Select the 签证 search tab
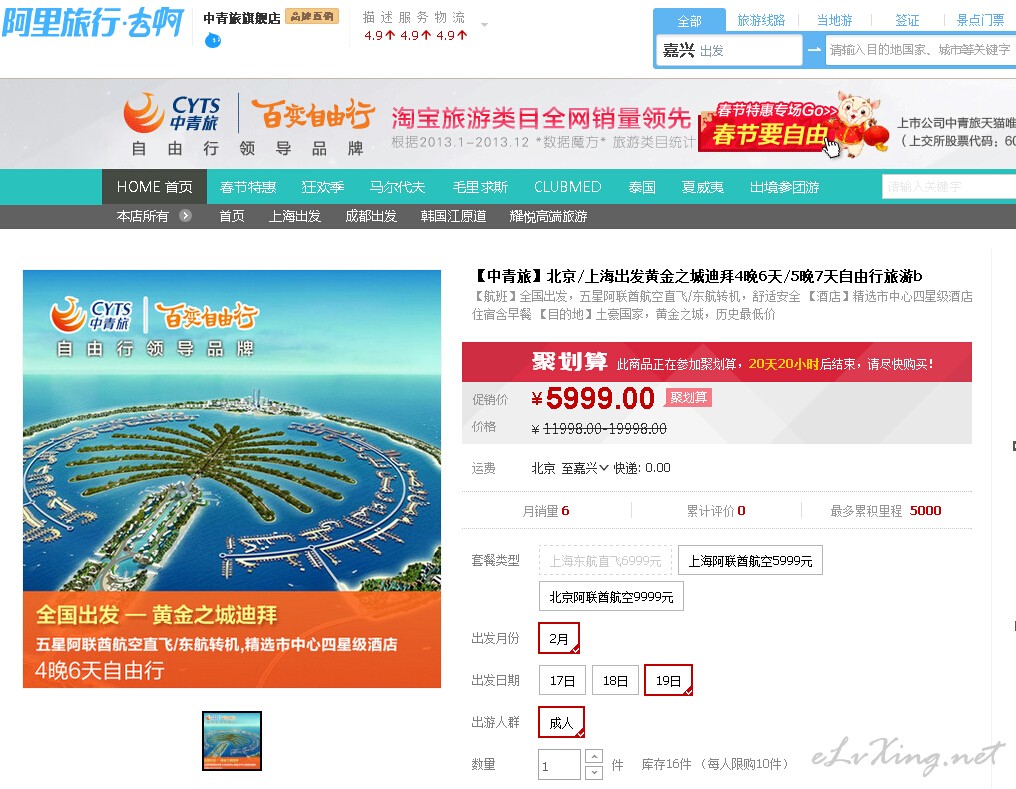The image size is (1016, 789). (907, 21)
